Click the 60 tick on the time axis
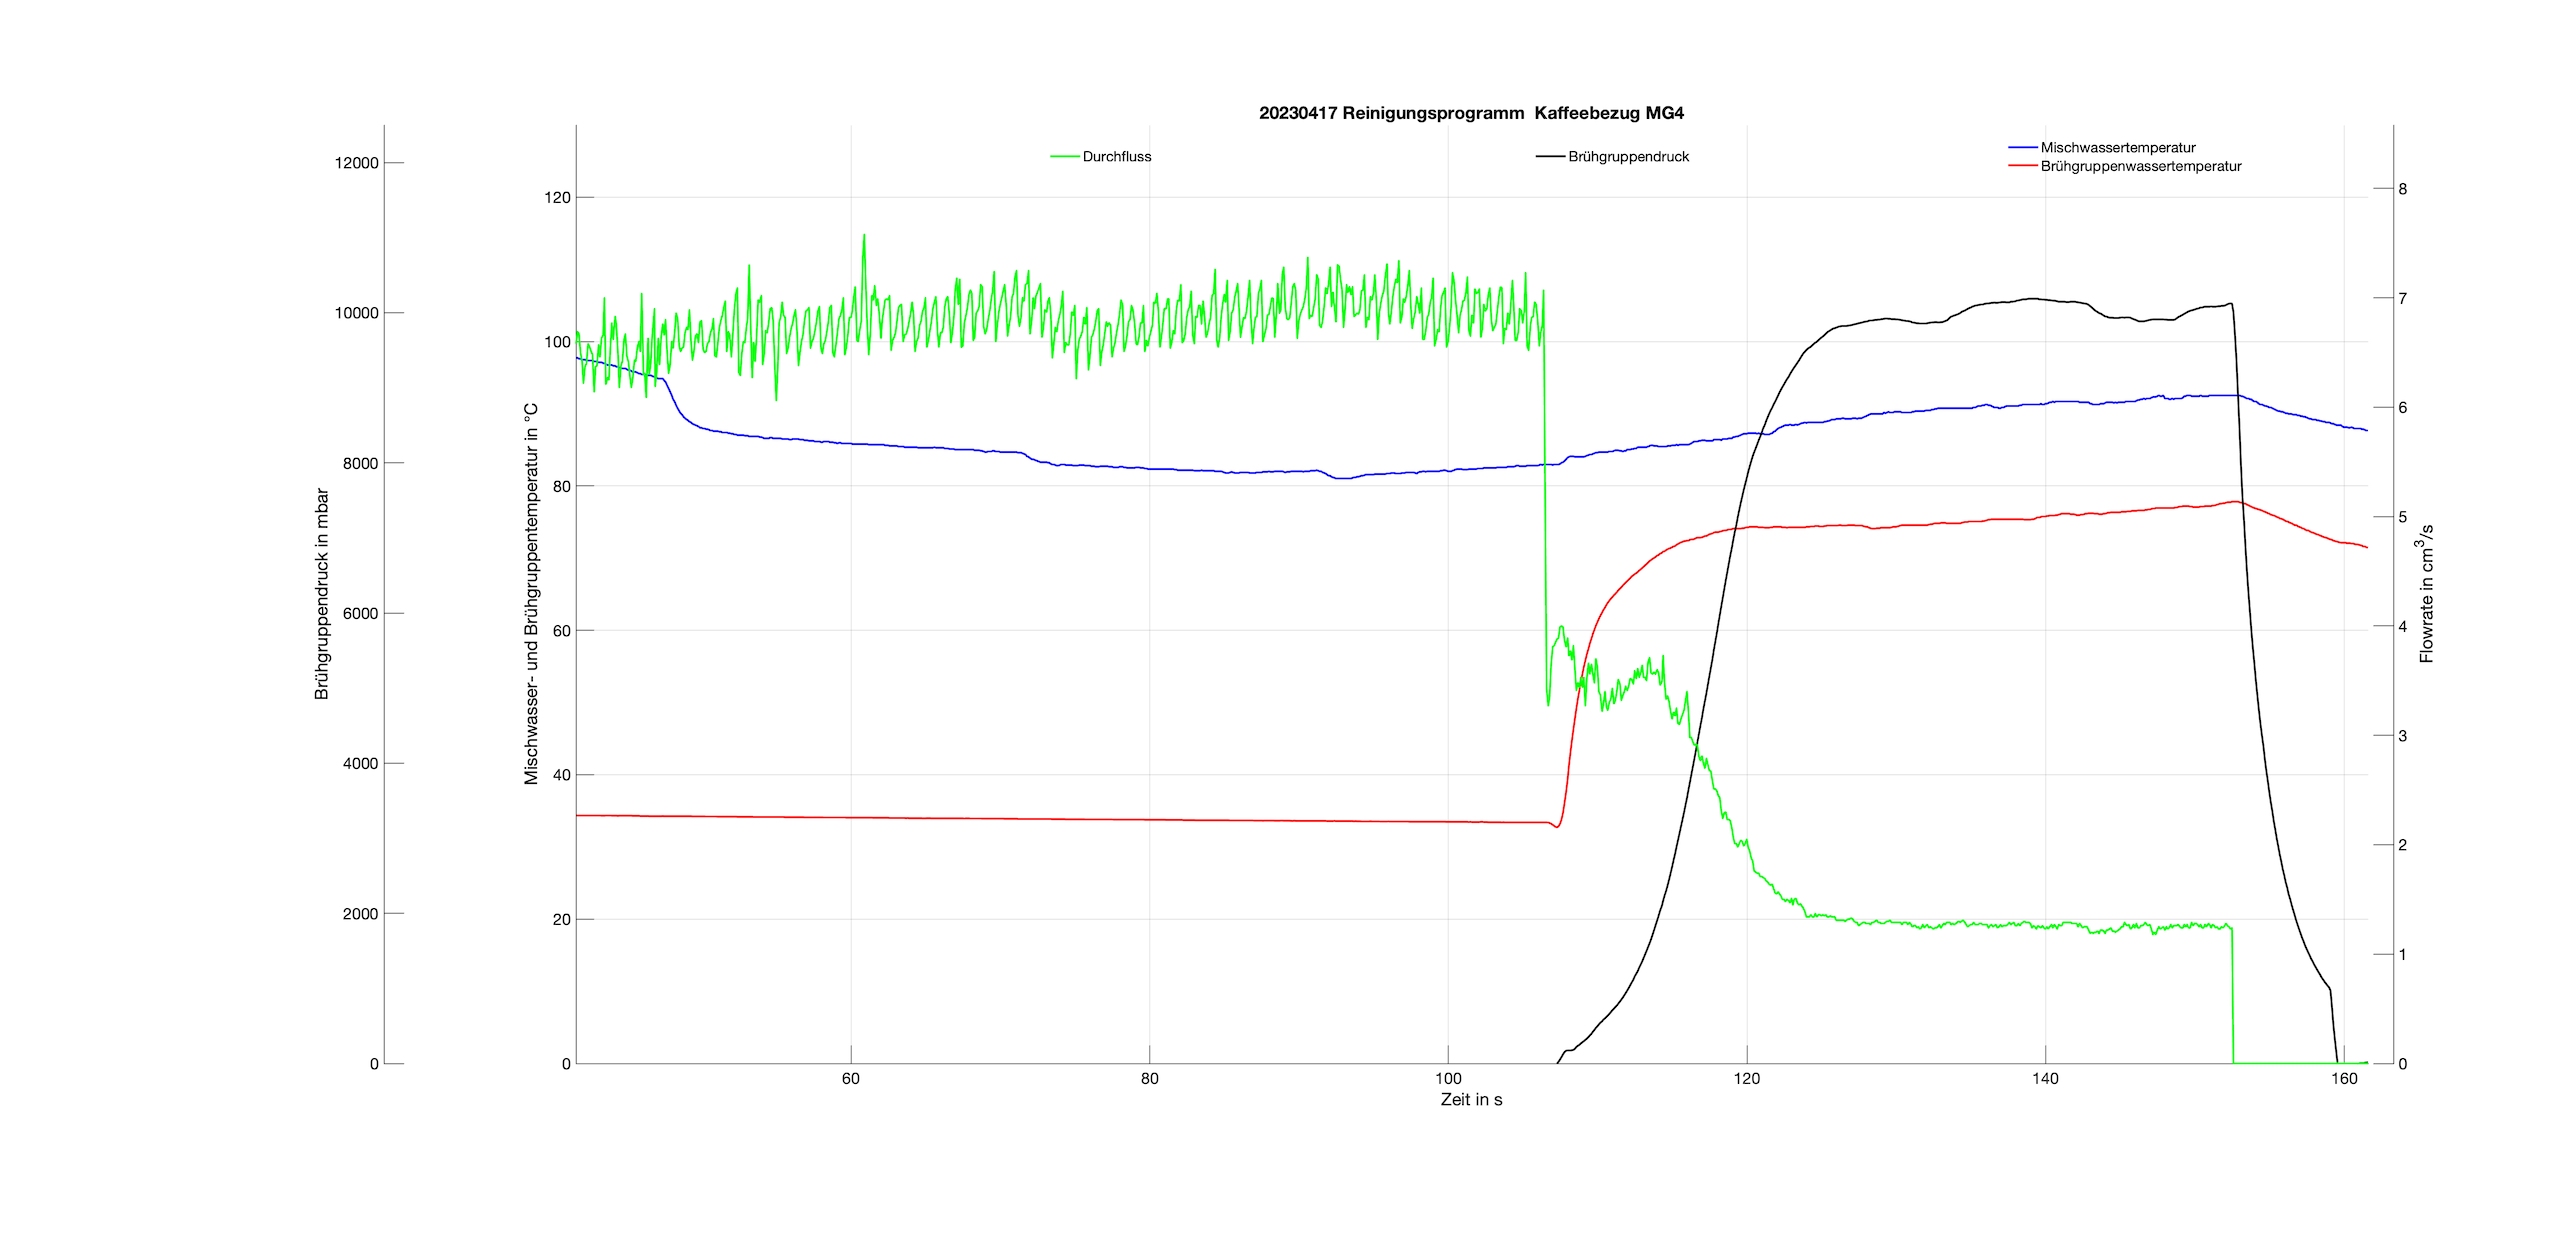Image resolution: width=2560 pixels, height=1251 pixels. 851,1079
